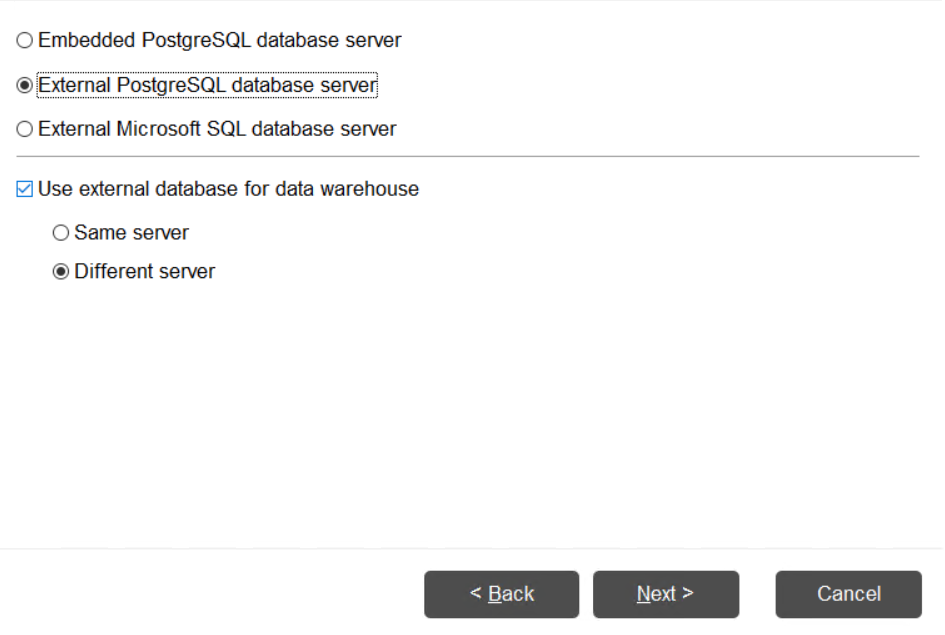Click the divider line below Microsoft SQL option
This screenshot has width=945, height=635.
pyautogui.click(x=467, y=157)
